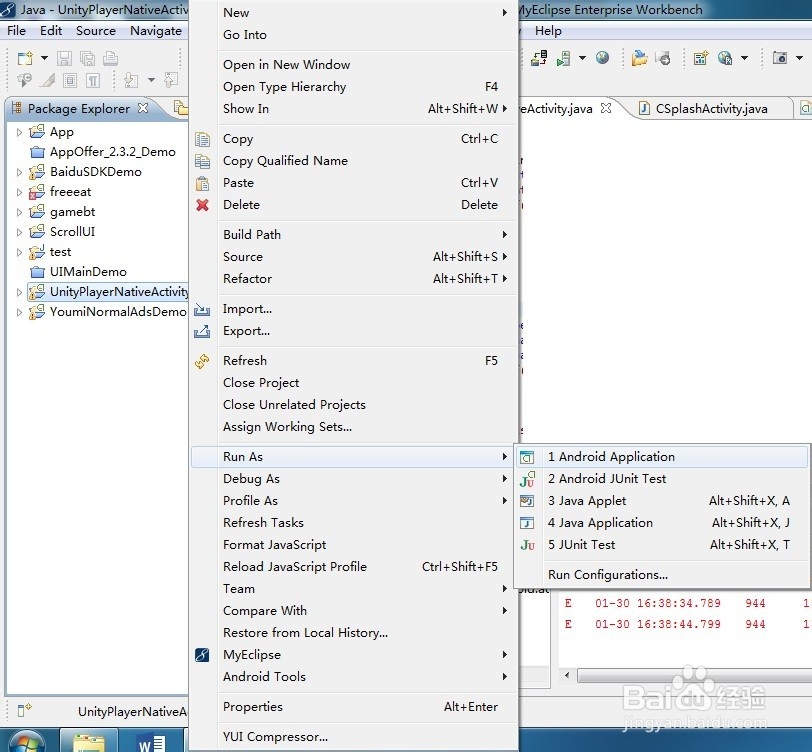
Task: Click the Copy Qualified Name icon
Action: click(x=202, y=161)
